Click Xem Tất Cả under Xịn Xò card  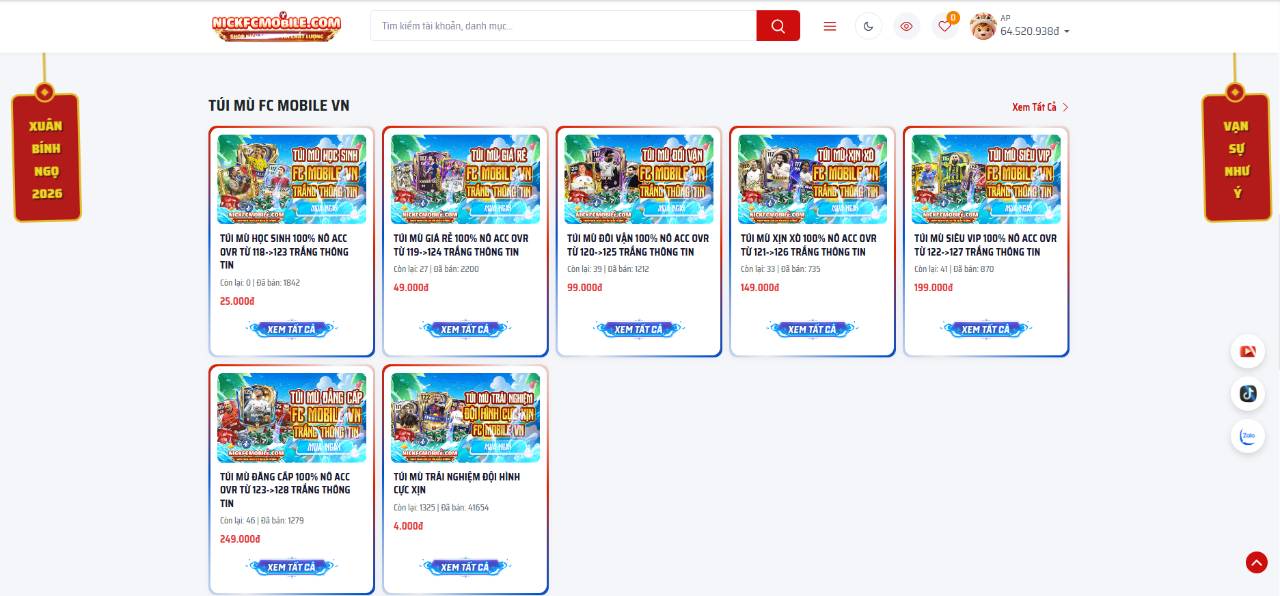812,329
